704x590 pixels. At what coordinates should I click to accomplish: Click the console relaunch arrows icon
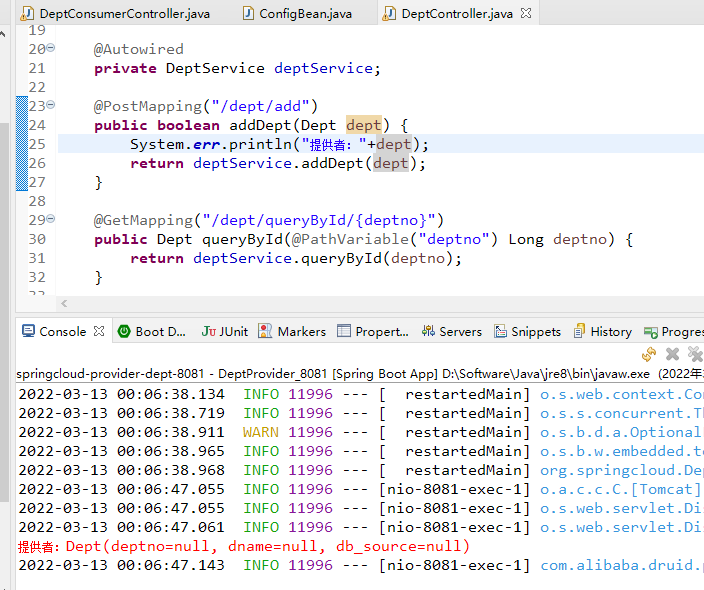coord(649,354)
